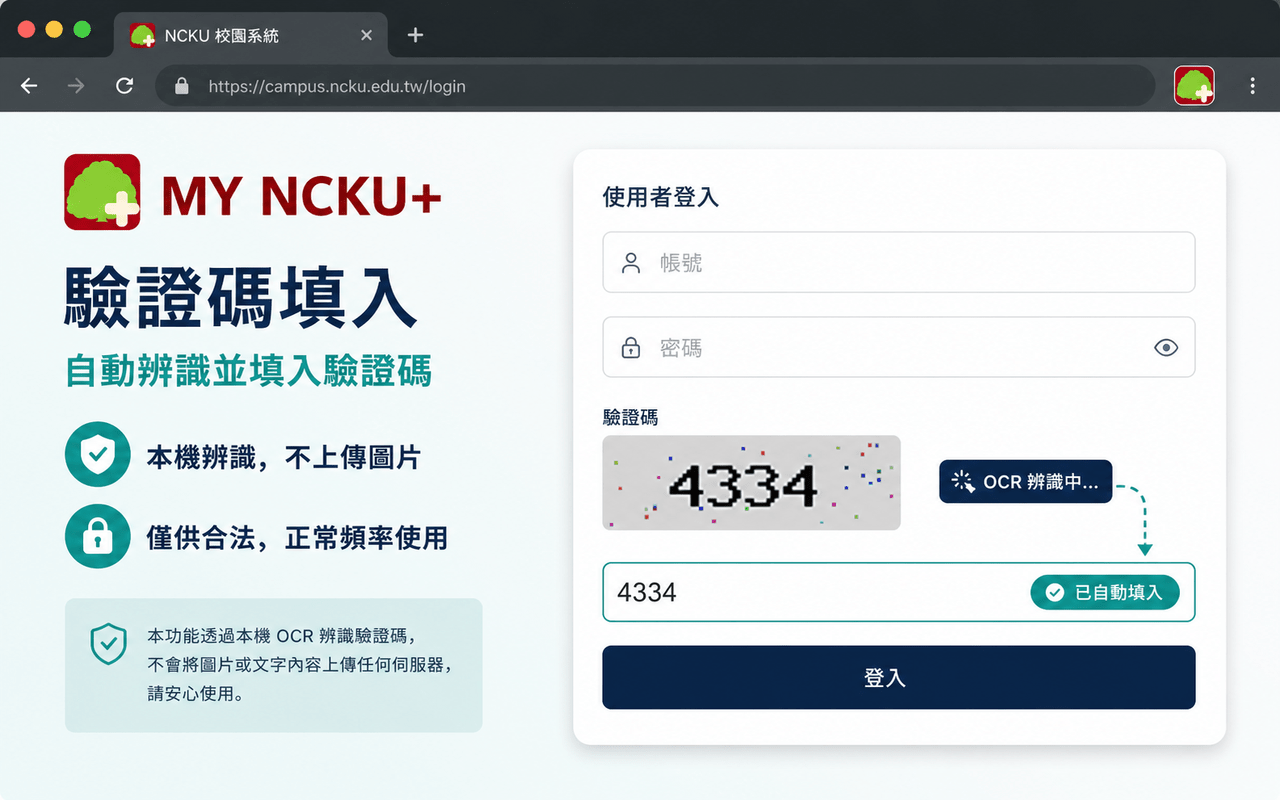Click the green maximize window button

click(x=82, y=30)
